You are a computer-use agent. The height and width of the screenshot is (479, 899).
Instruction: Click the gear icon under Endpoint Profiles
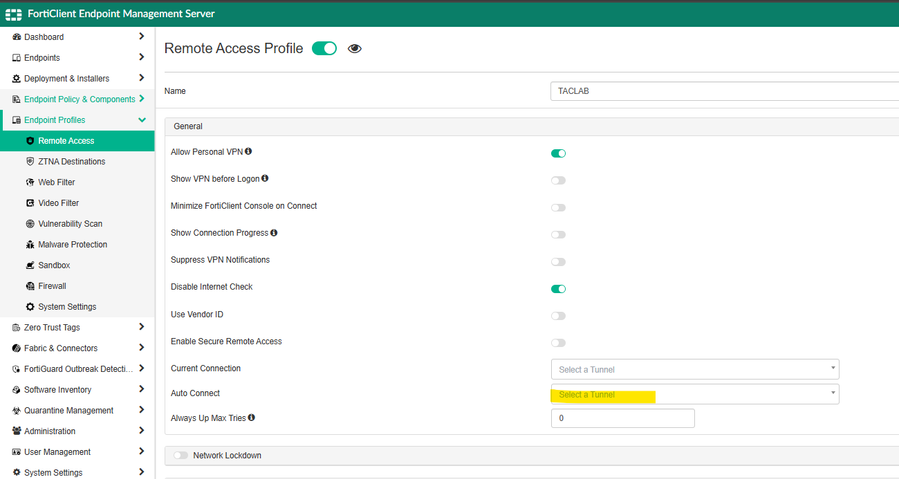(x=30, y=307)
